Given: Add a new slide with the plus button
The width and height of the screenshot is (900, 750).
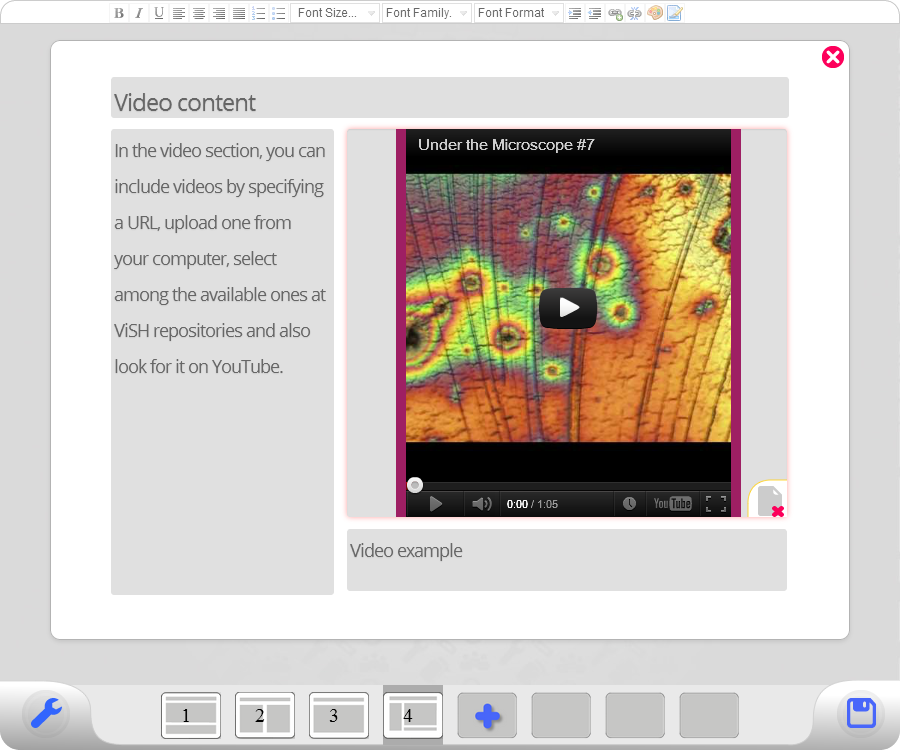Looking at the screenshot, I should click(x=487, y=716).
